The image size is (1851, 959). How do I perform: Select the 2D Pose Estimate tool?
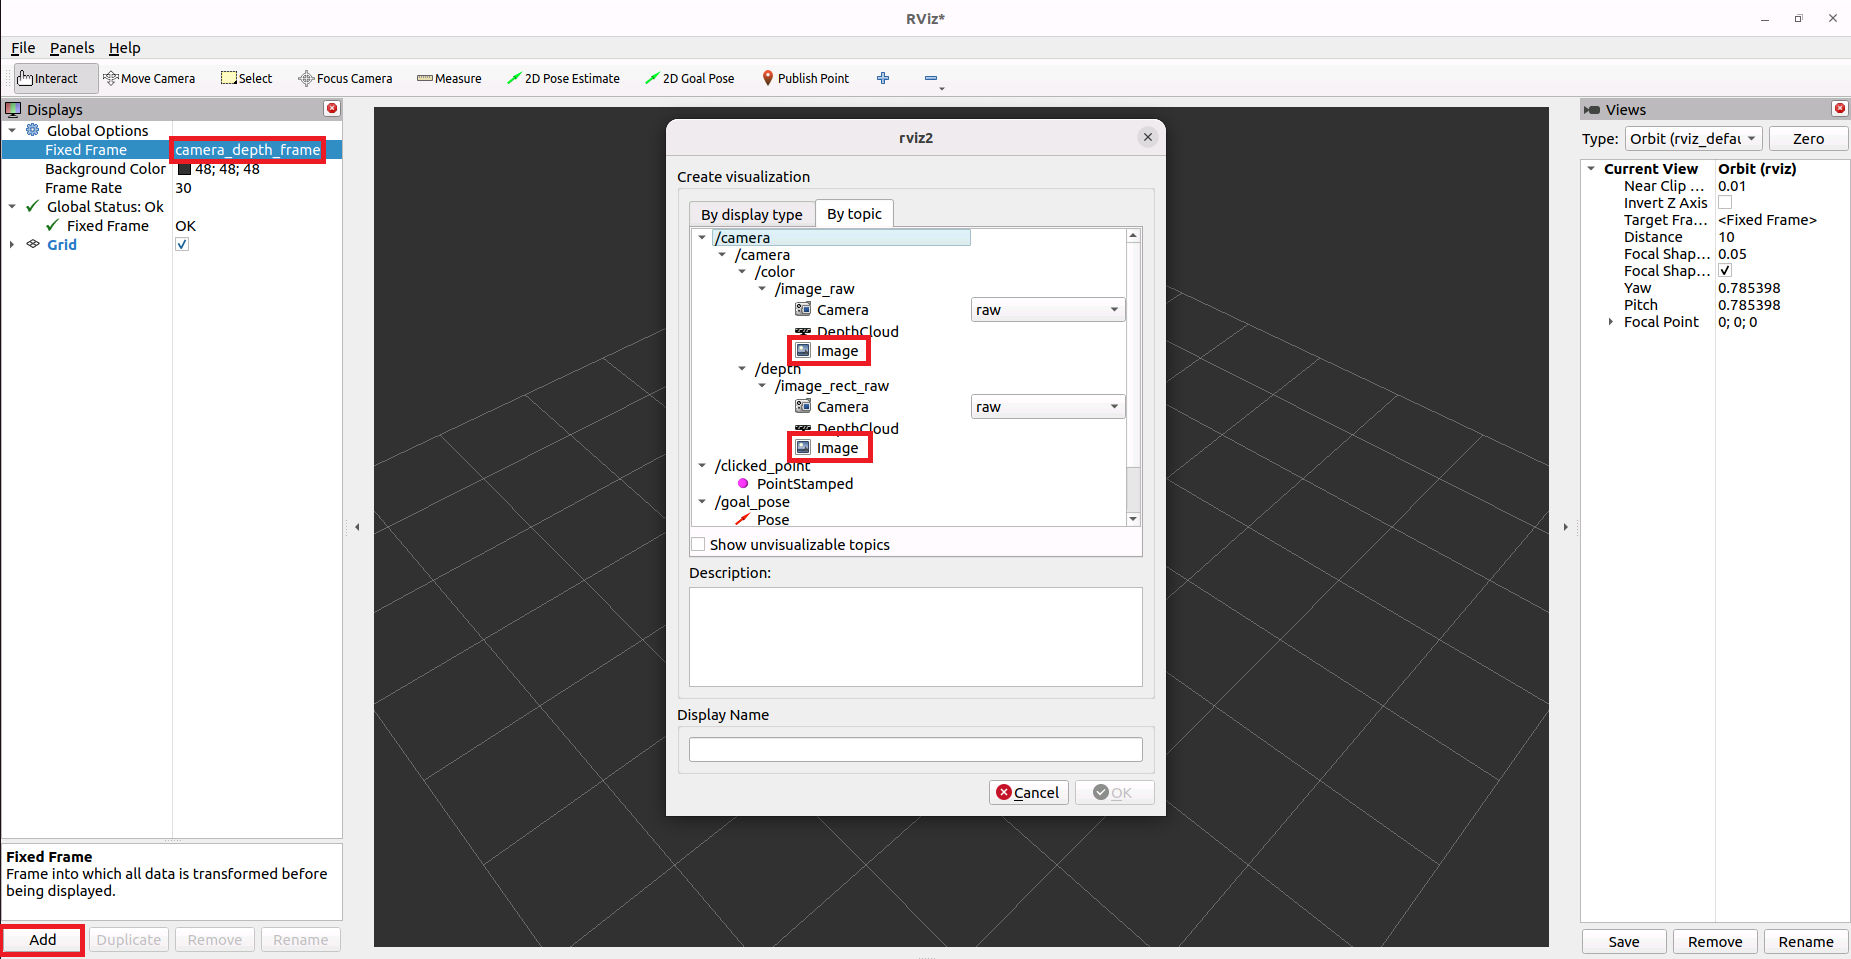coord(563,78)
